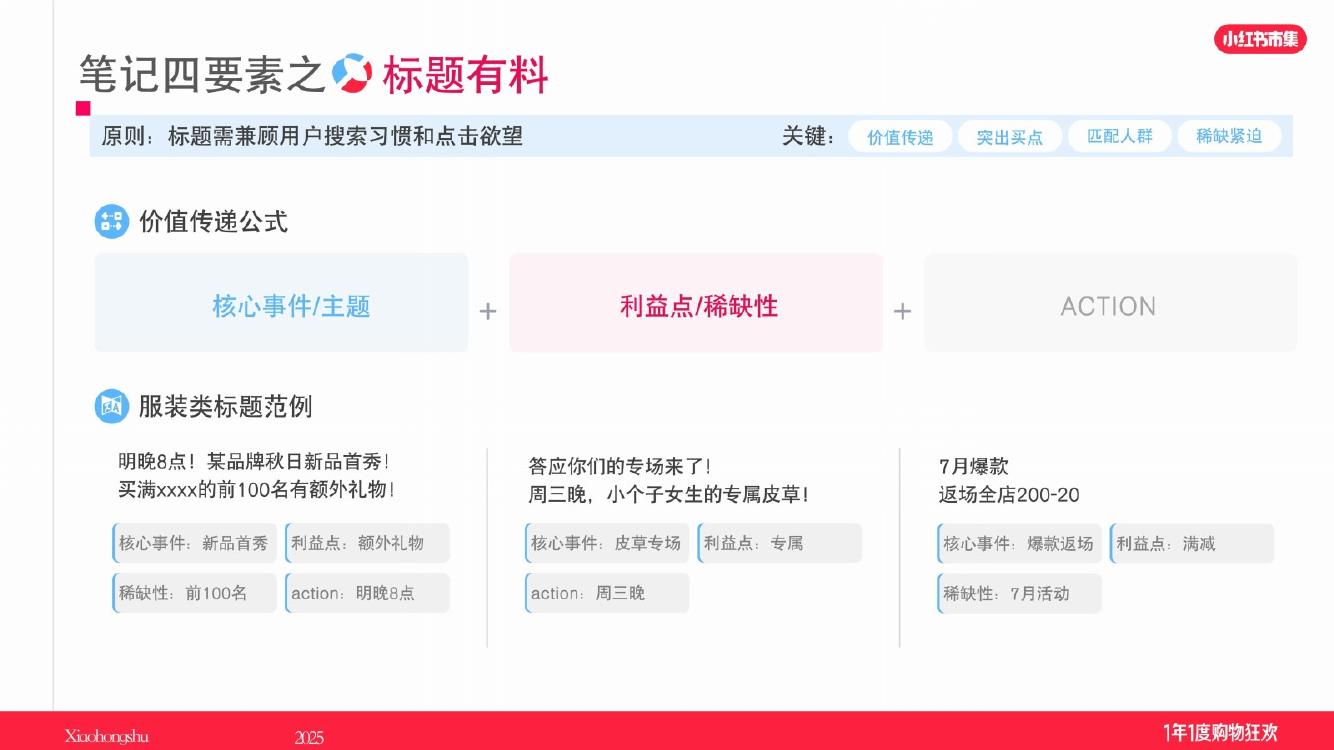This screenshot has height=750, width=1334.
Task: Select the blue 价值传递公式 formula icon
Action: pyautogui.click(x=111, y=223)
